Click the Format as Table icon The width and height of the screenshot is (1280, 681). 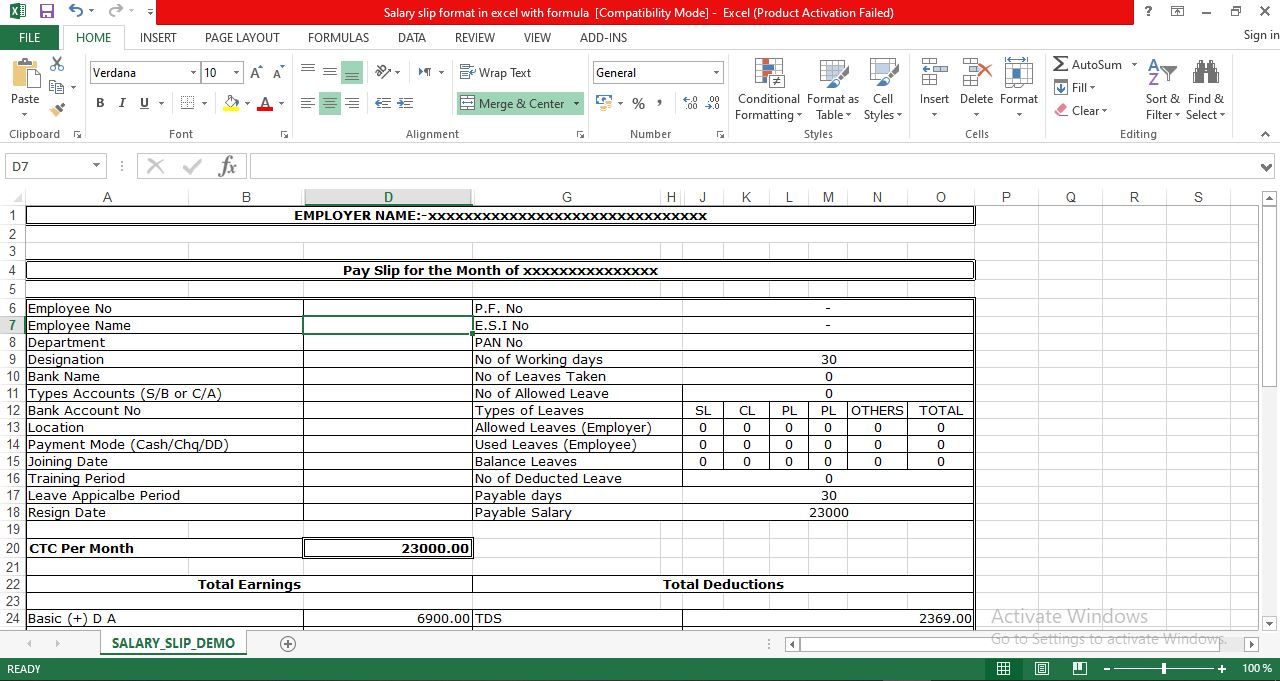pyautogui.click(x=833, y=90)
